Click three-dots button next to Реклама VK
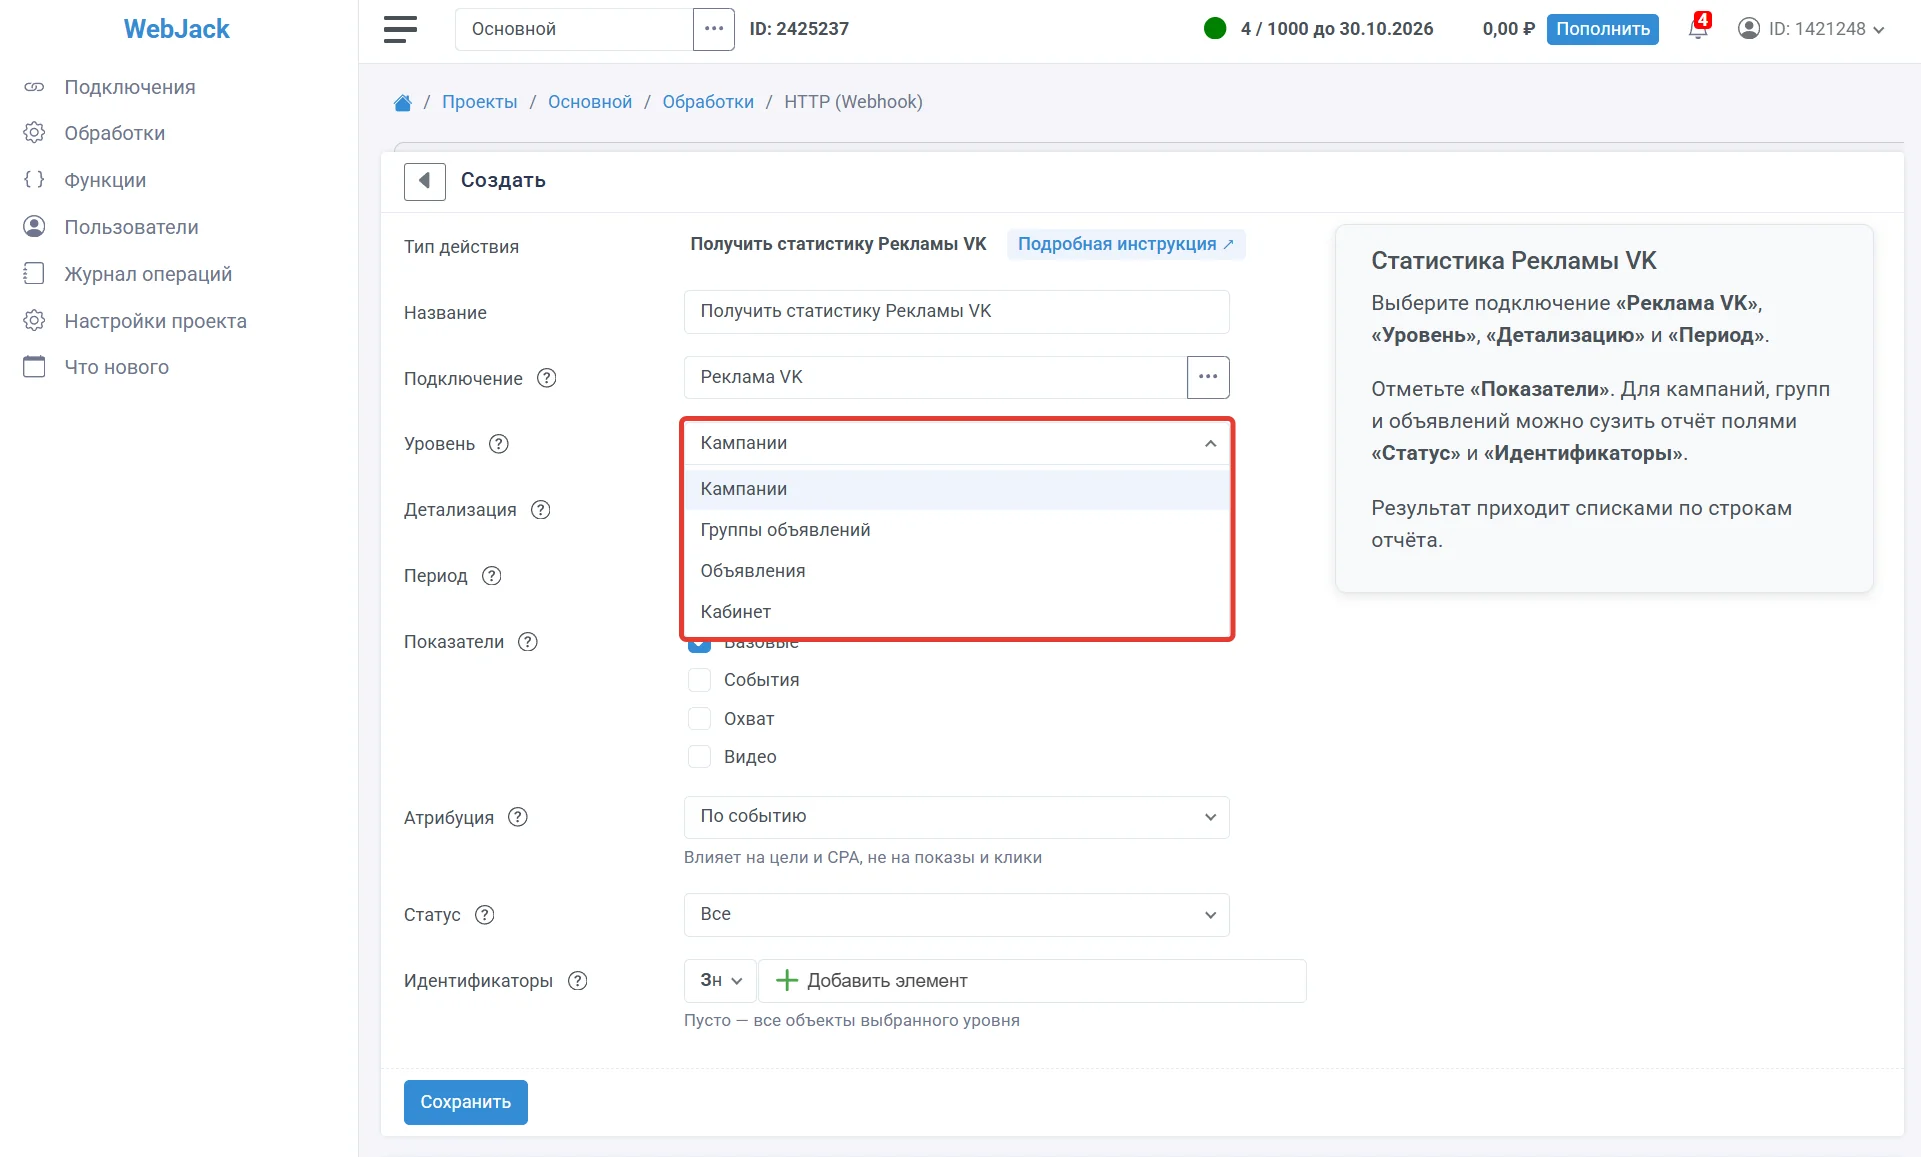The width and height of the screenshot is (1921, 1157). coord(1208,377)
